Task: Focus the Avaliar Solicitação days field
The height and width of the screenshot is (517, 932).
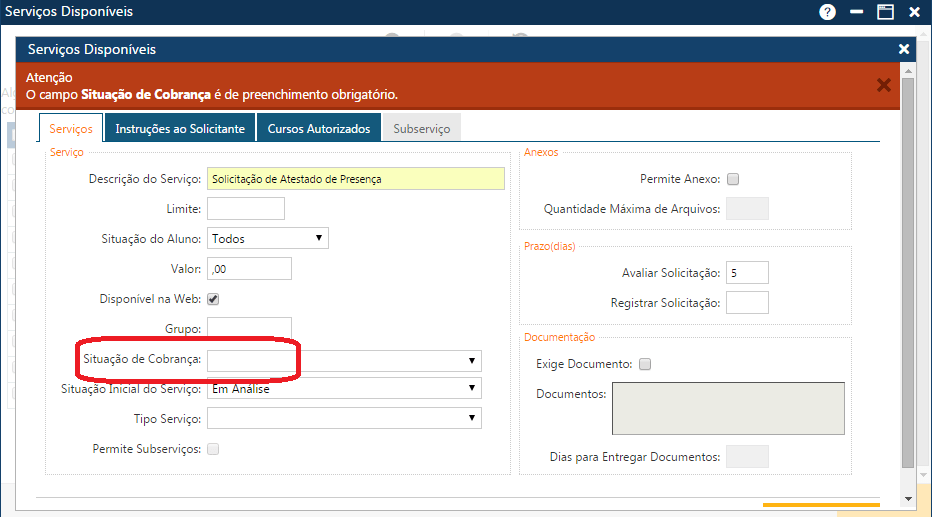Action: (747, 273)
